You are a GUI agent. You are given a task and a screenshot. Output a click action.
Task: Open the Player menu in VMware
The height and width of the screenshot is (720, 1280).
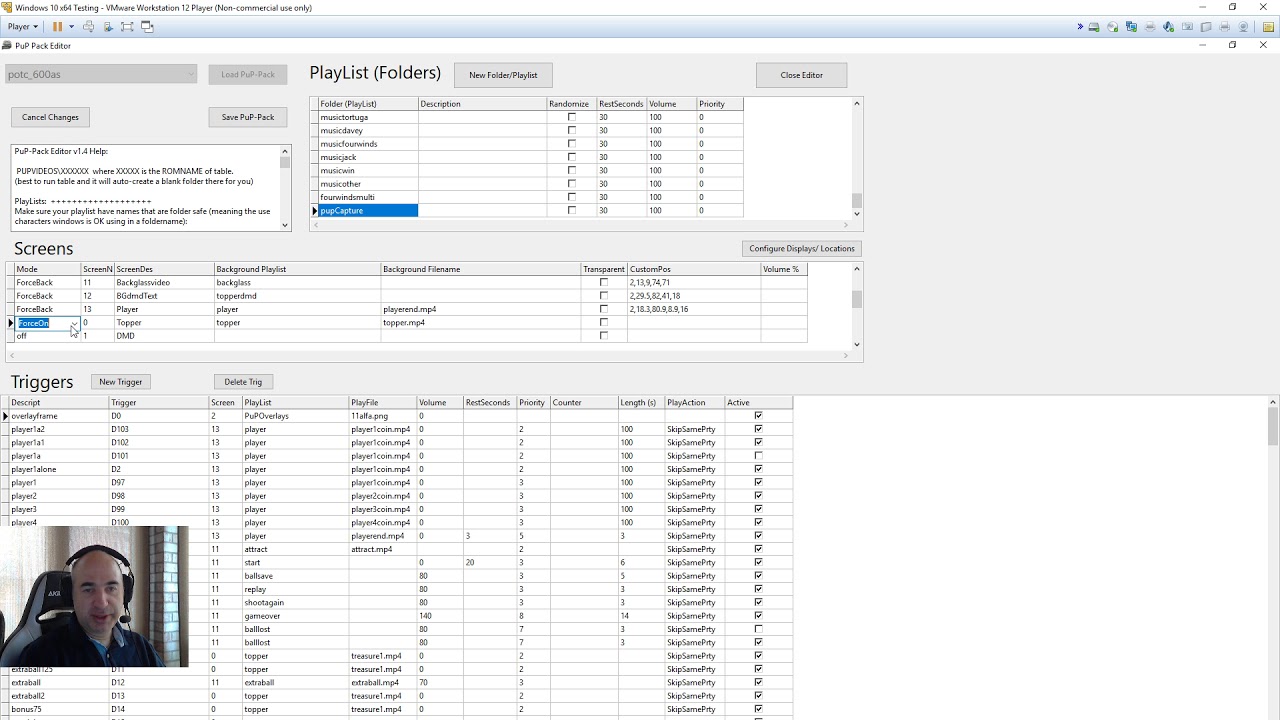(23, 27)
